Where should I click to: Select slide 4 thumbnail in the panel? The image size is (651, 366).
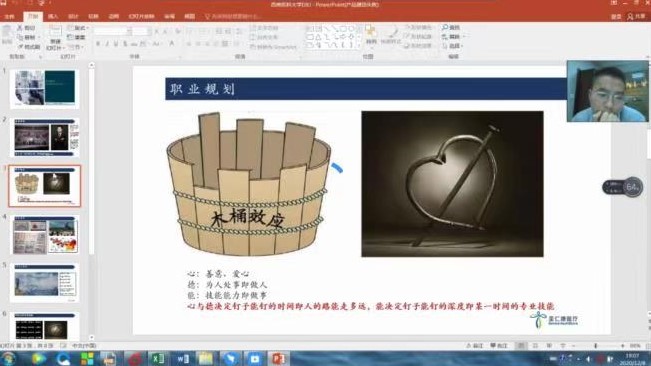point(45,235)
